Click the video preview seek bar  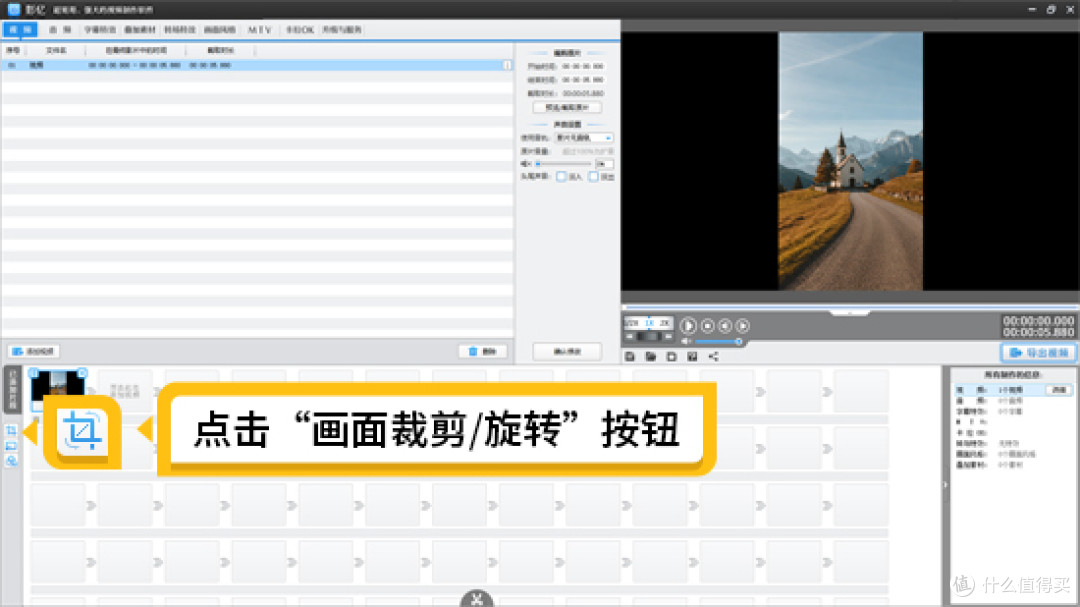pyautogui.click(x=850, y=307)
